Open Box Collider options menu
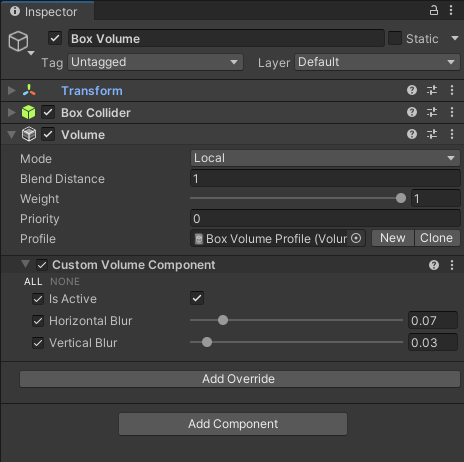The image size is (464, 462). (x=452, y=112)
